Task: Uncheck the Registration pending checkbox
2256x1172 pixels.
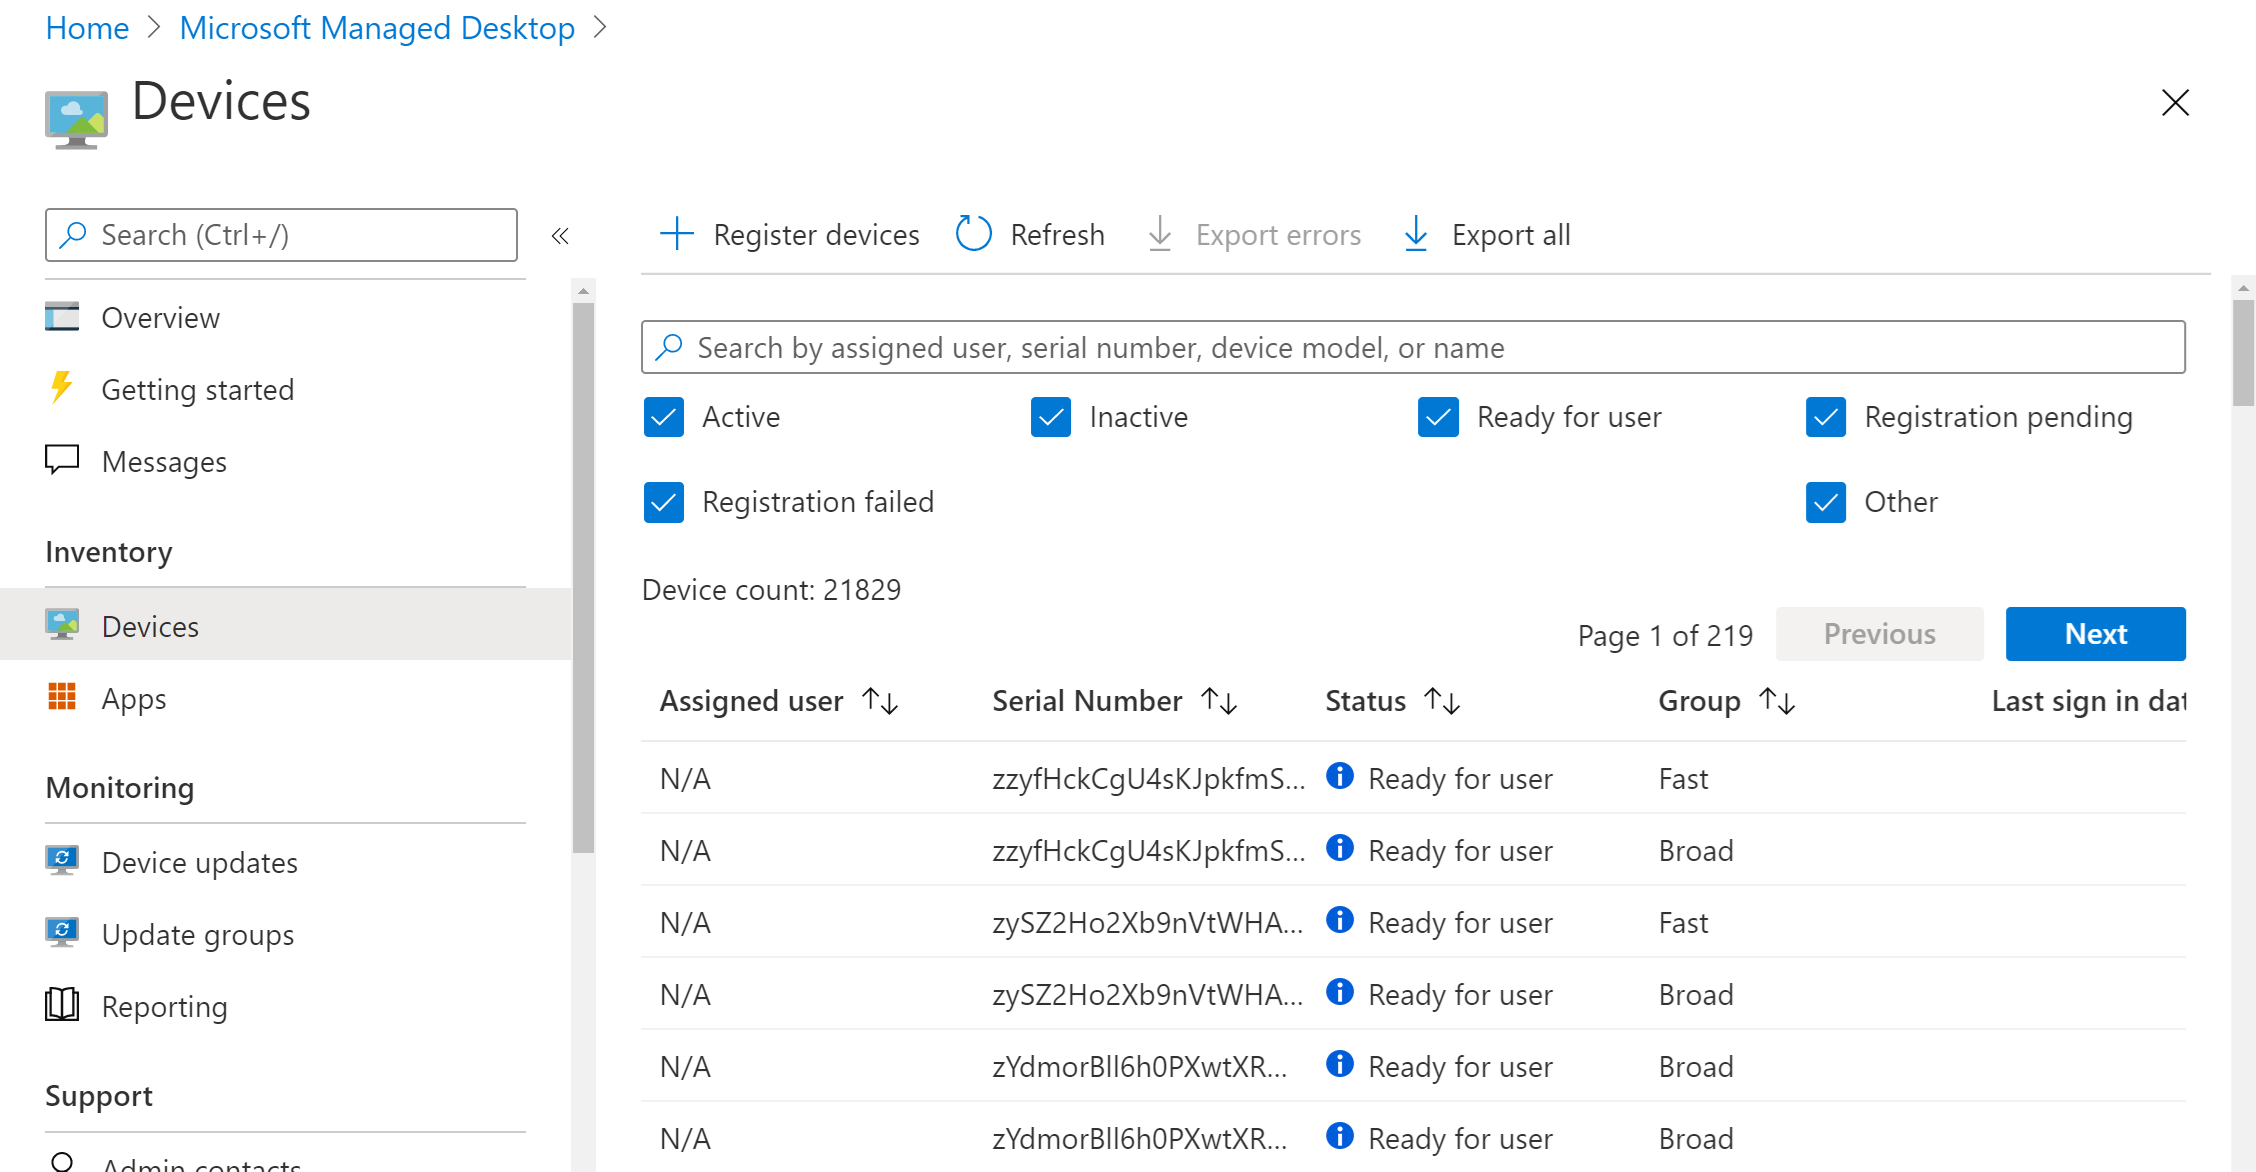Action: pyautogui.click(x=1826, y=417)
